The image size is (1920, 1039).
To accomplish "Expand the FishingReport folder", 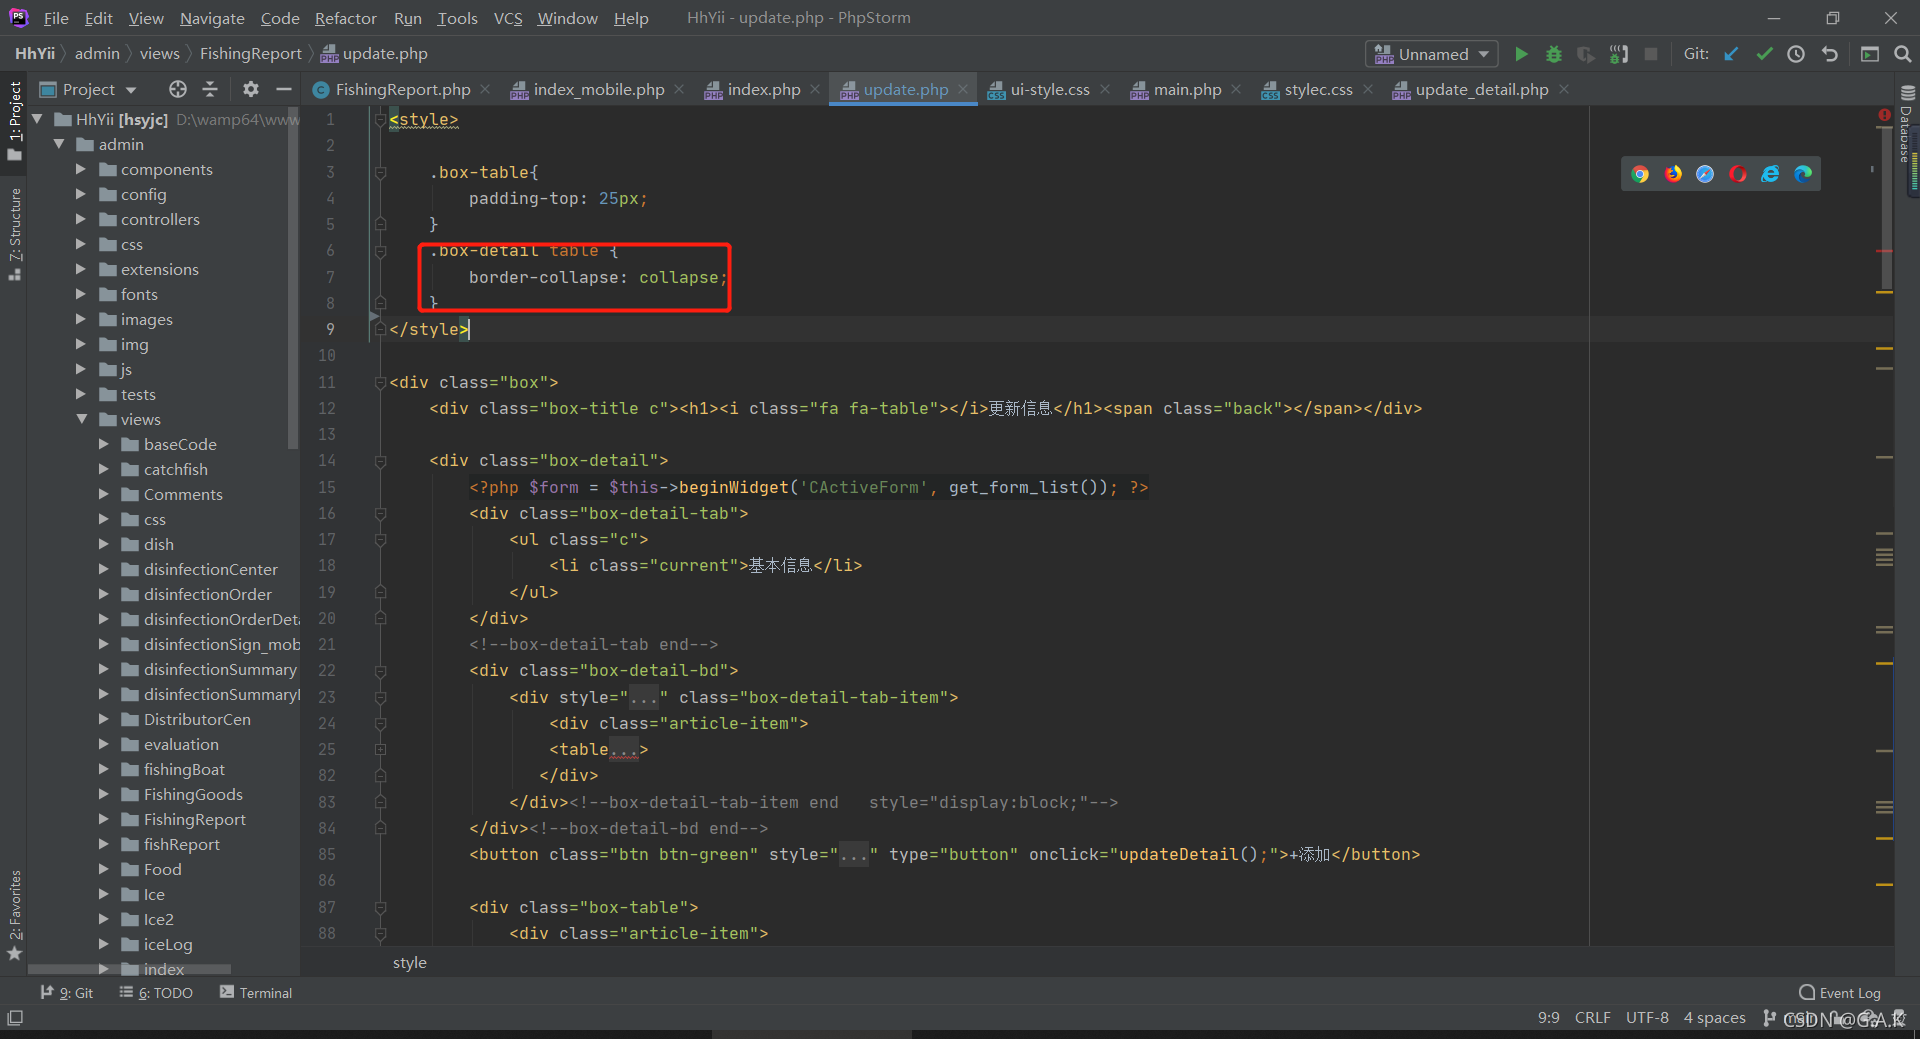I will tap(103, 819).
